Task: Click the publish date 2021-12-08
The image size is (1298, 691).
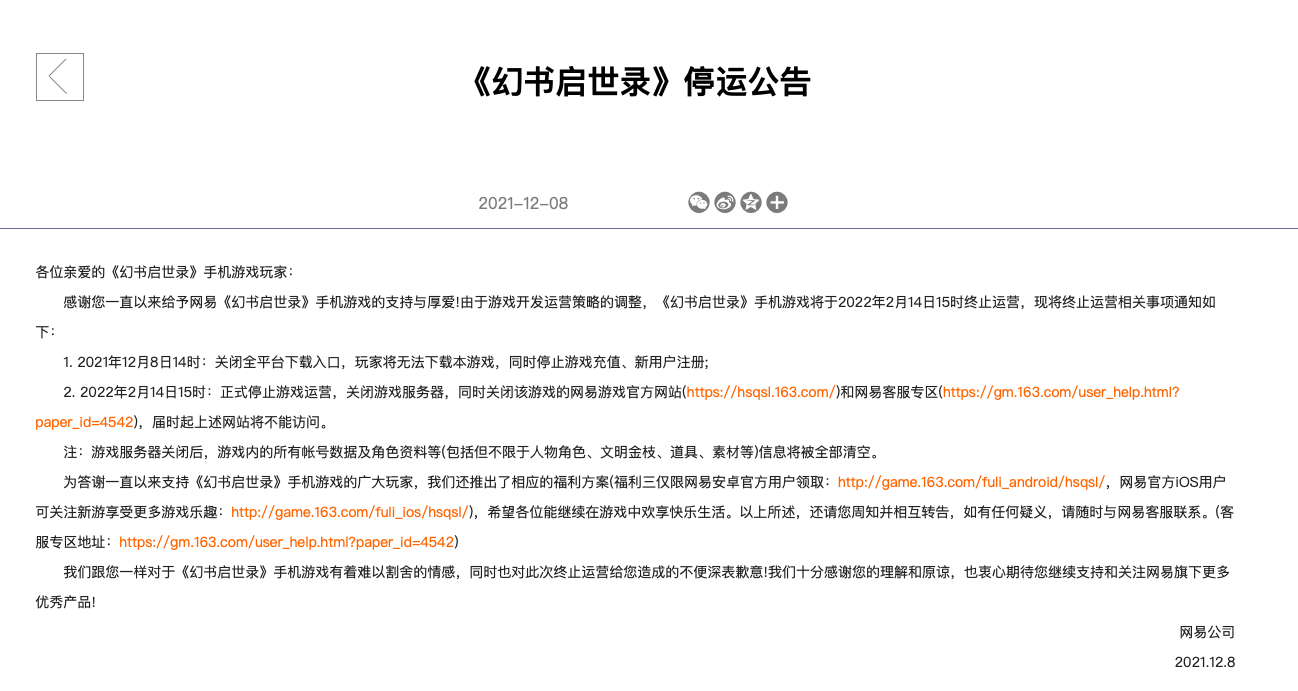Action: [523, 203]
